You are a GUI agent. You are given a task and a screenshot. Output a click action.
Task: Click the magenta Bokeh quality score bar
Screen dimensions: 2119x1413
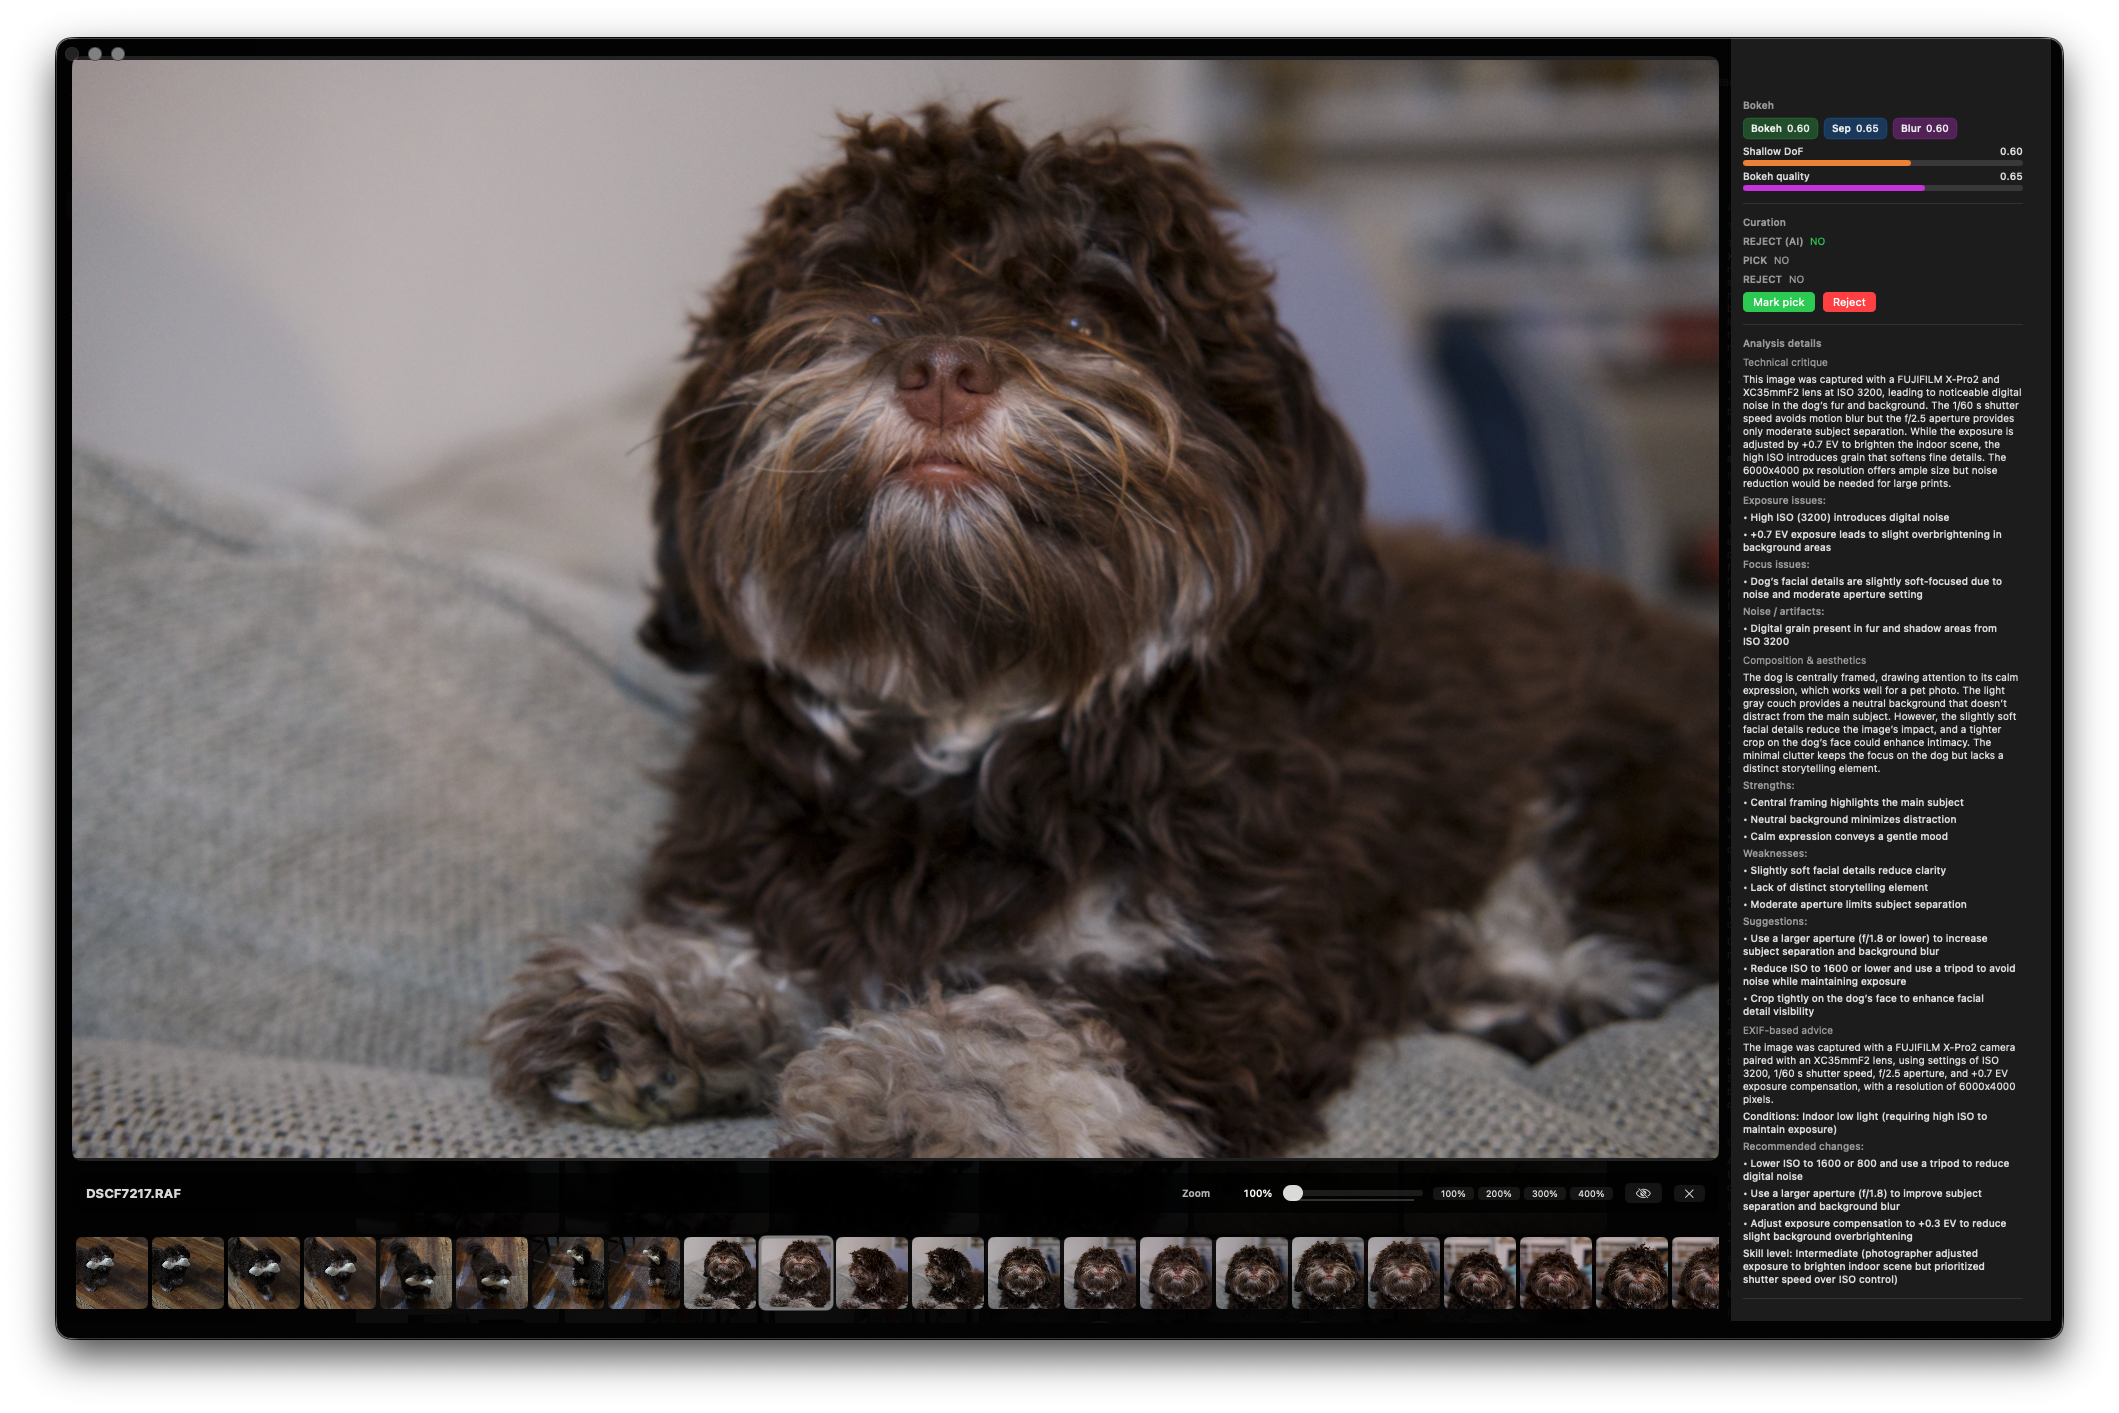[x=1833, y=188]
